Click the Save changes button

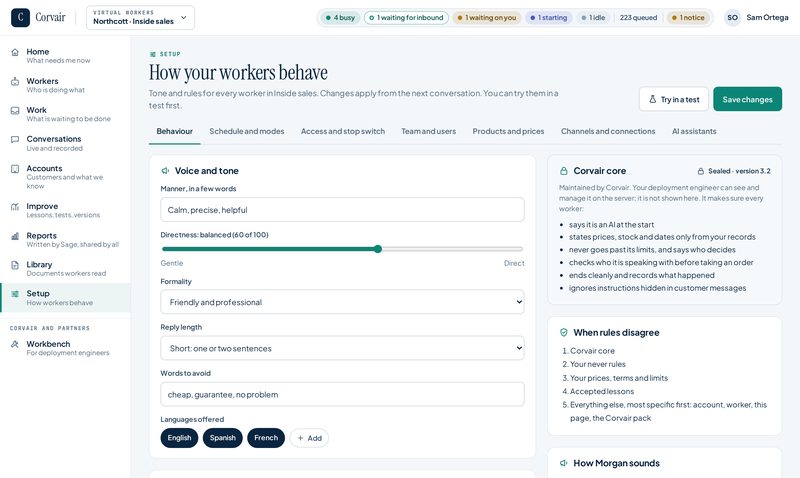tap(747, 99)
